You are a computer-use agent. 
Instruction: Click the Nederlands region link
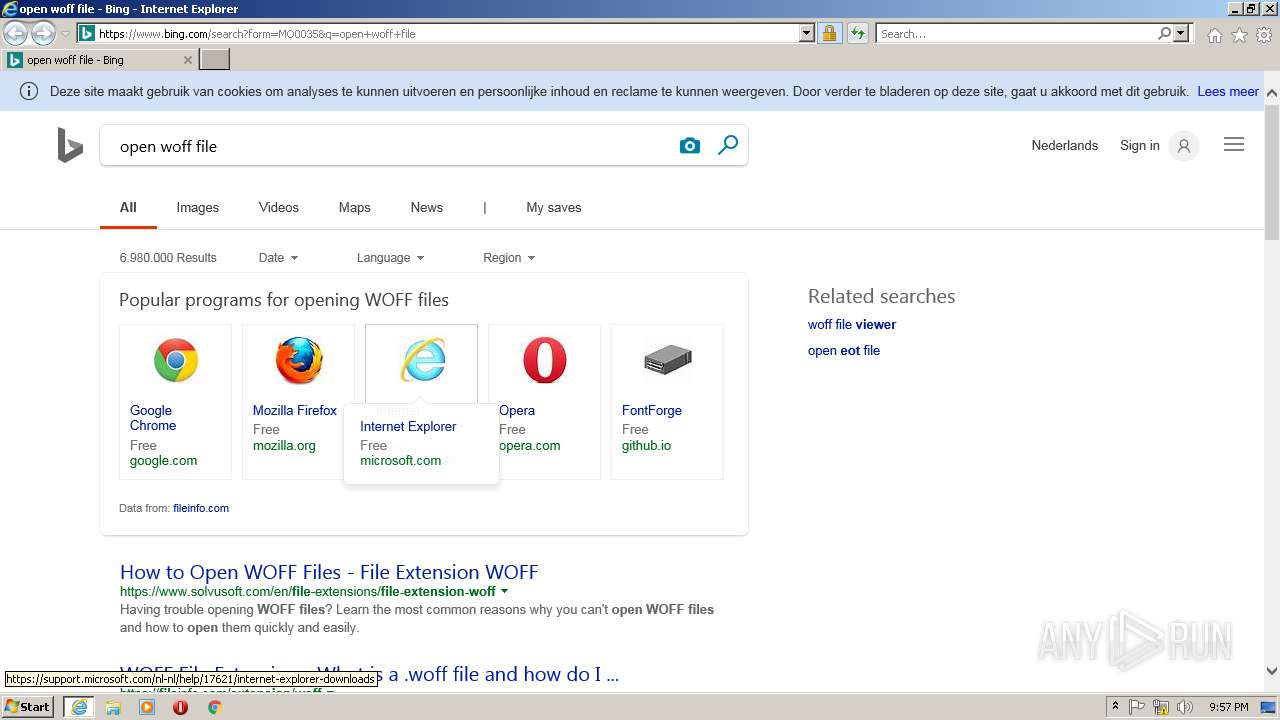pos(1065,146)
